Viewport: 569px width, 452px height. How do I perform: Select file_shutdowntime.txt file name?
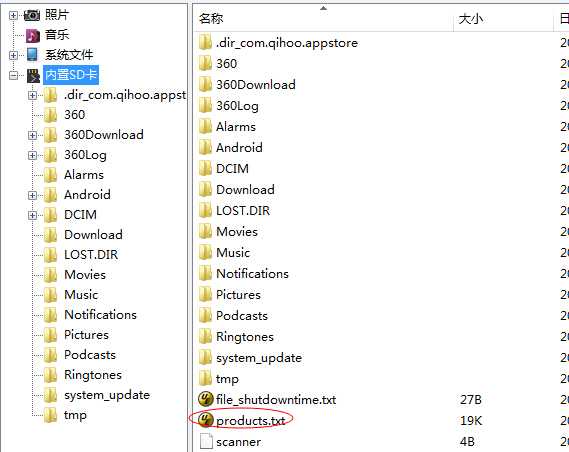276,400
